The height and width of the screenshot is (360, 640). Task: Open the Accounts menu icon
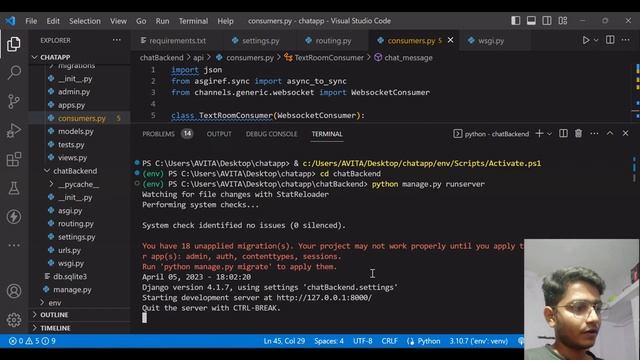point(14,291)
